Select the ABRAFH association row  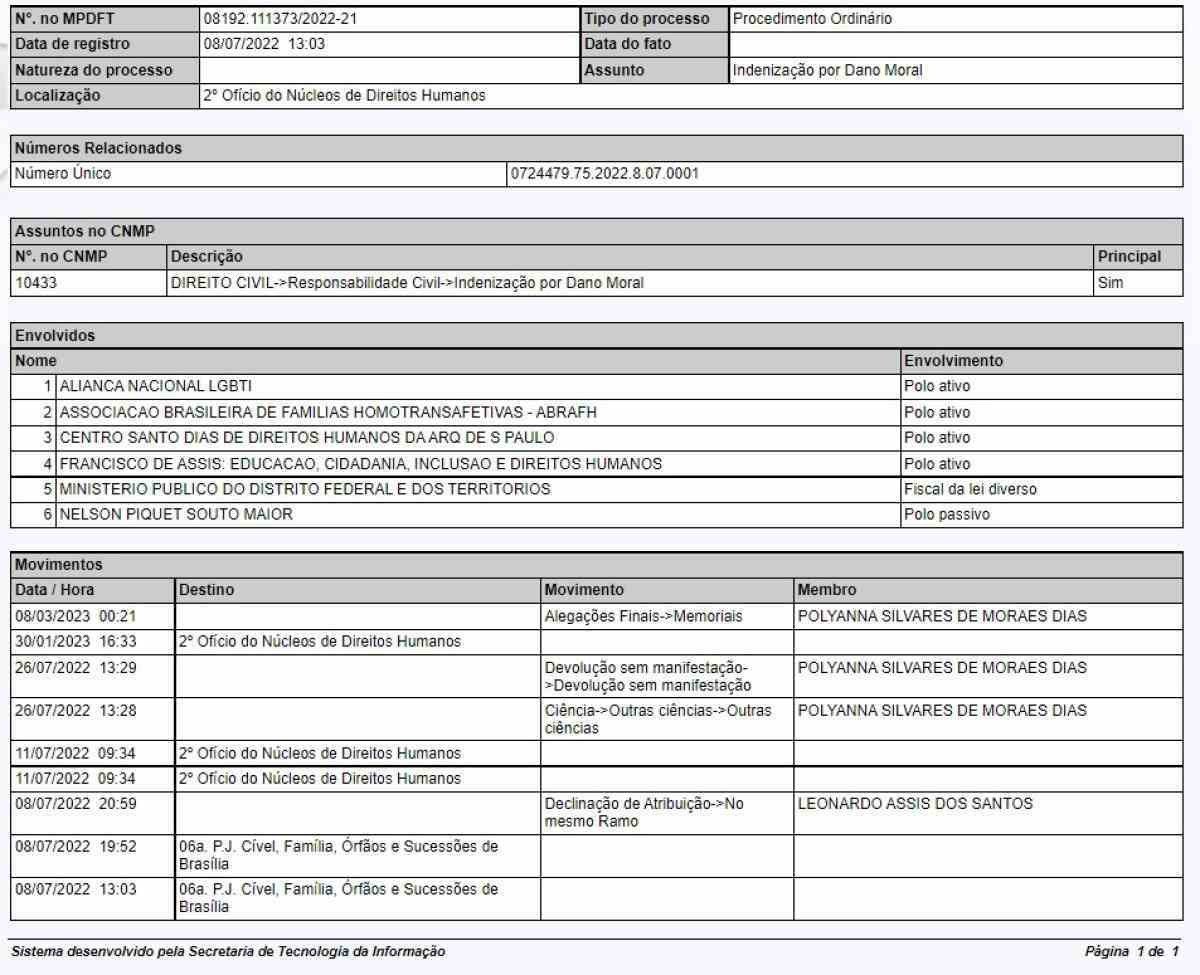click(329, 411)
